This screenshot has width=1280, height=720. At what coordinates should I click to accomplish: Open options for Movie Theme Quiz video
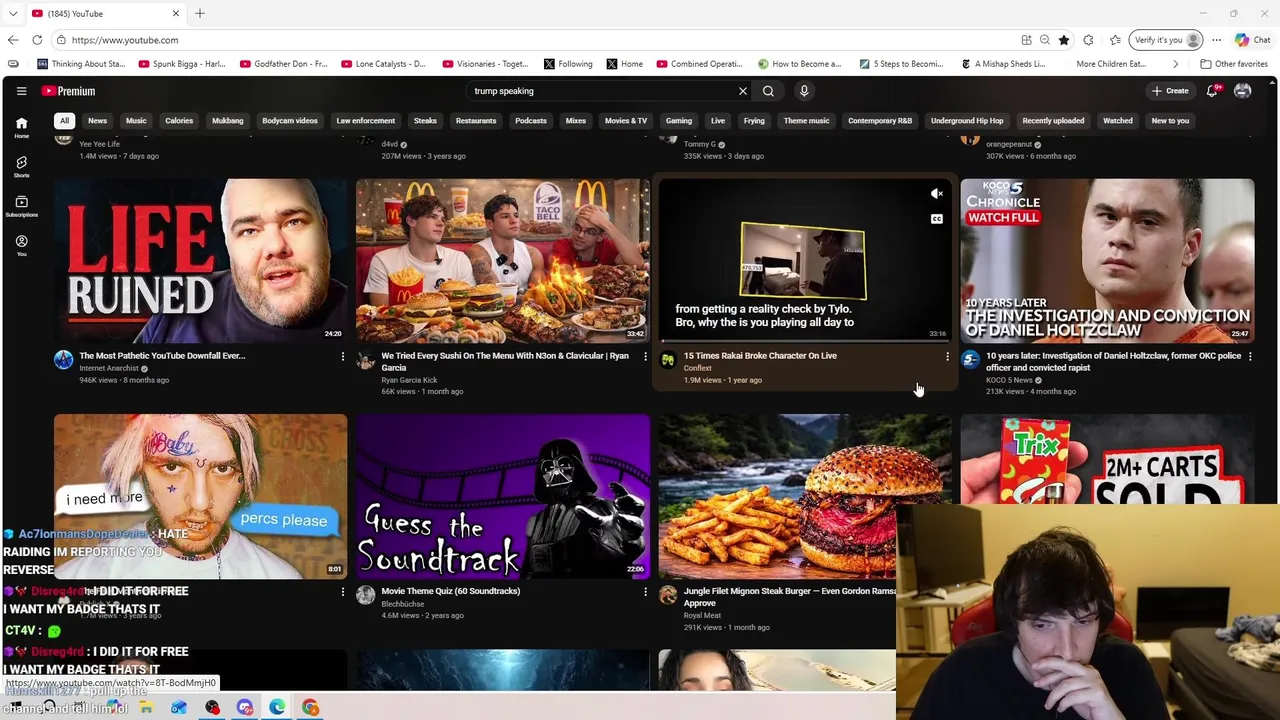pos(645,592)
